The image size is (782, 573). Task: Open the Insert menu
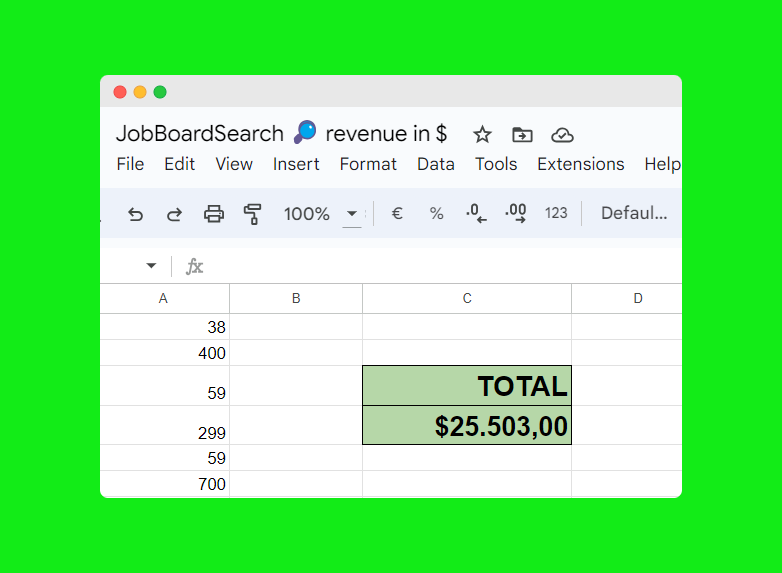(296, 164)
